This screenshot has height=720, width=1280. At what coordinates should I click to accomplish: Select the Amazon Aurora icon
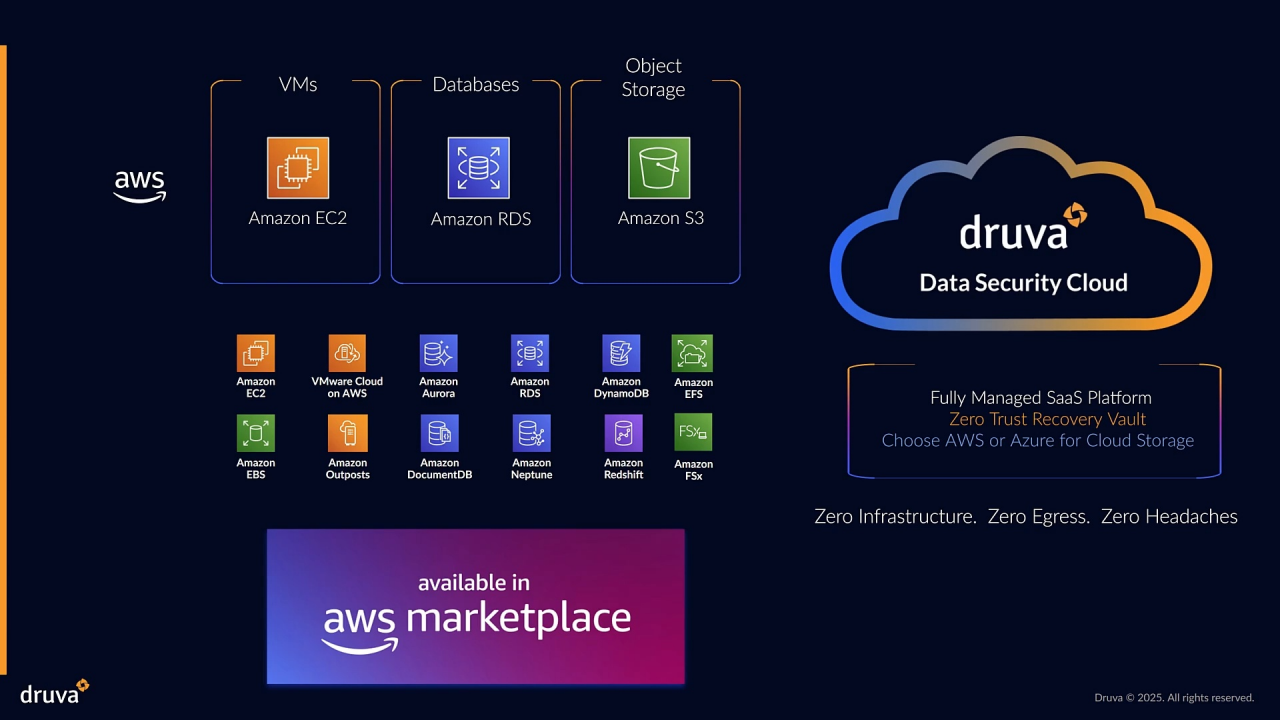[438, 353]
